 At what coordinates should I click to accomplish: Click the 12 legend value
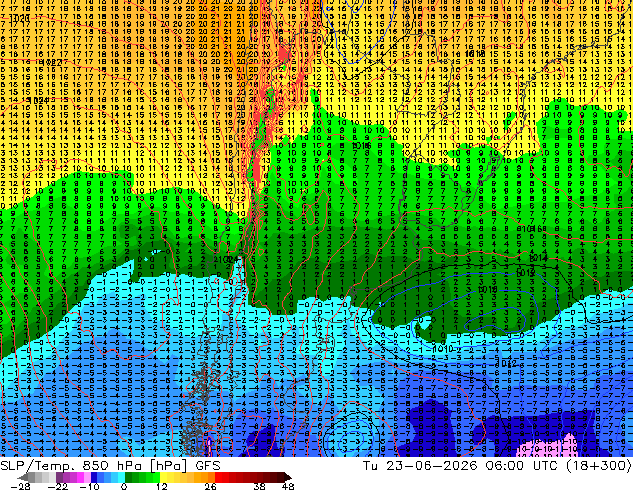coord(162,486)
